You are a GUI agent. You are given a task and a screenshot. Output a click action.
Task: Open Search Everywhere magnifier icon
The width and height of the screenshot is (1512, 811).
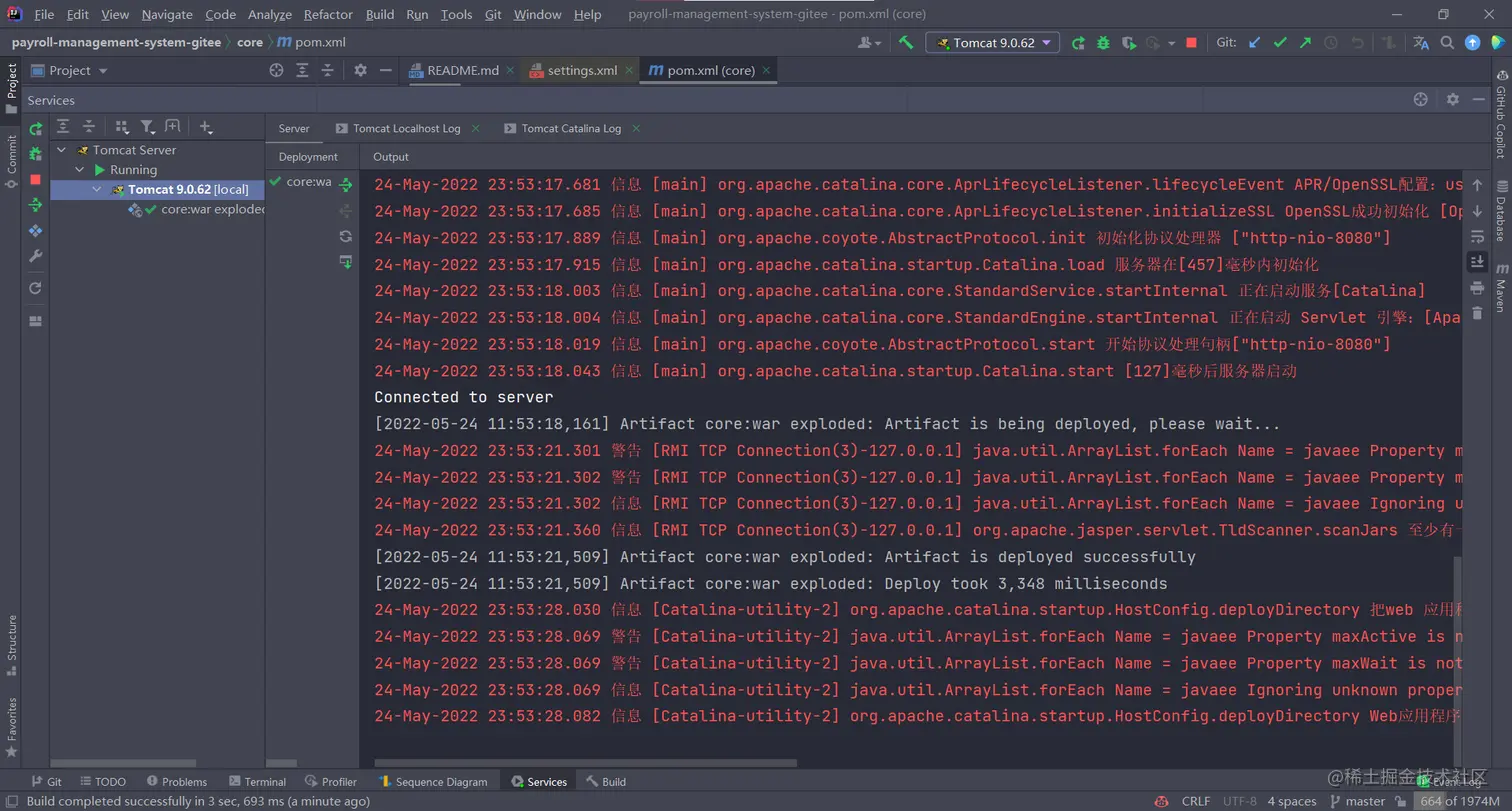click(x=1447, y=43)
